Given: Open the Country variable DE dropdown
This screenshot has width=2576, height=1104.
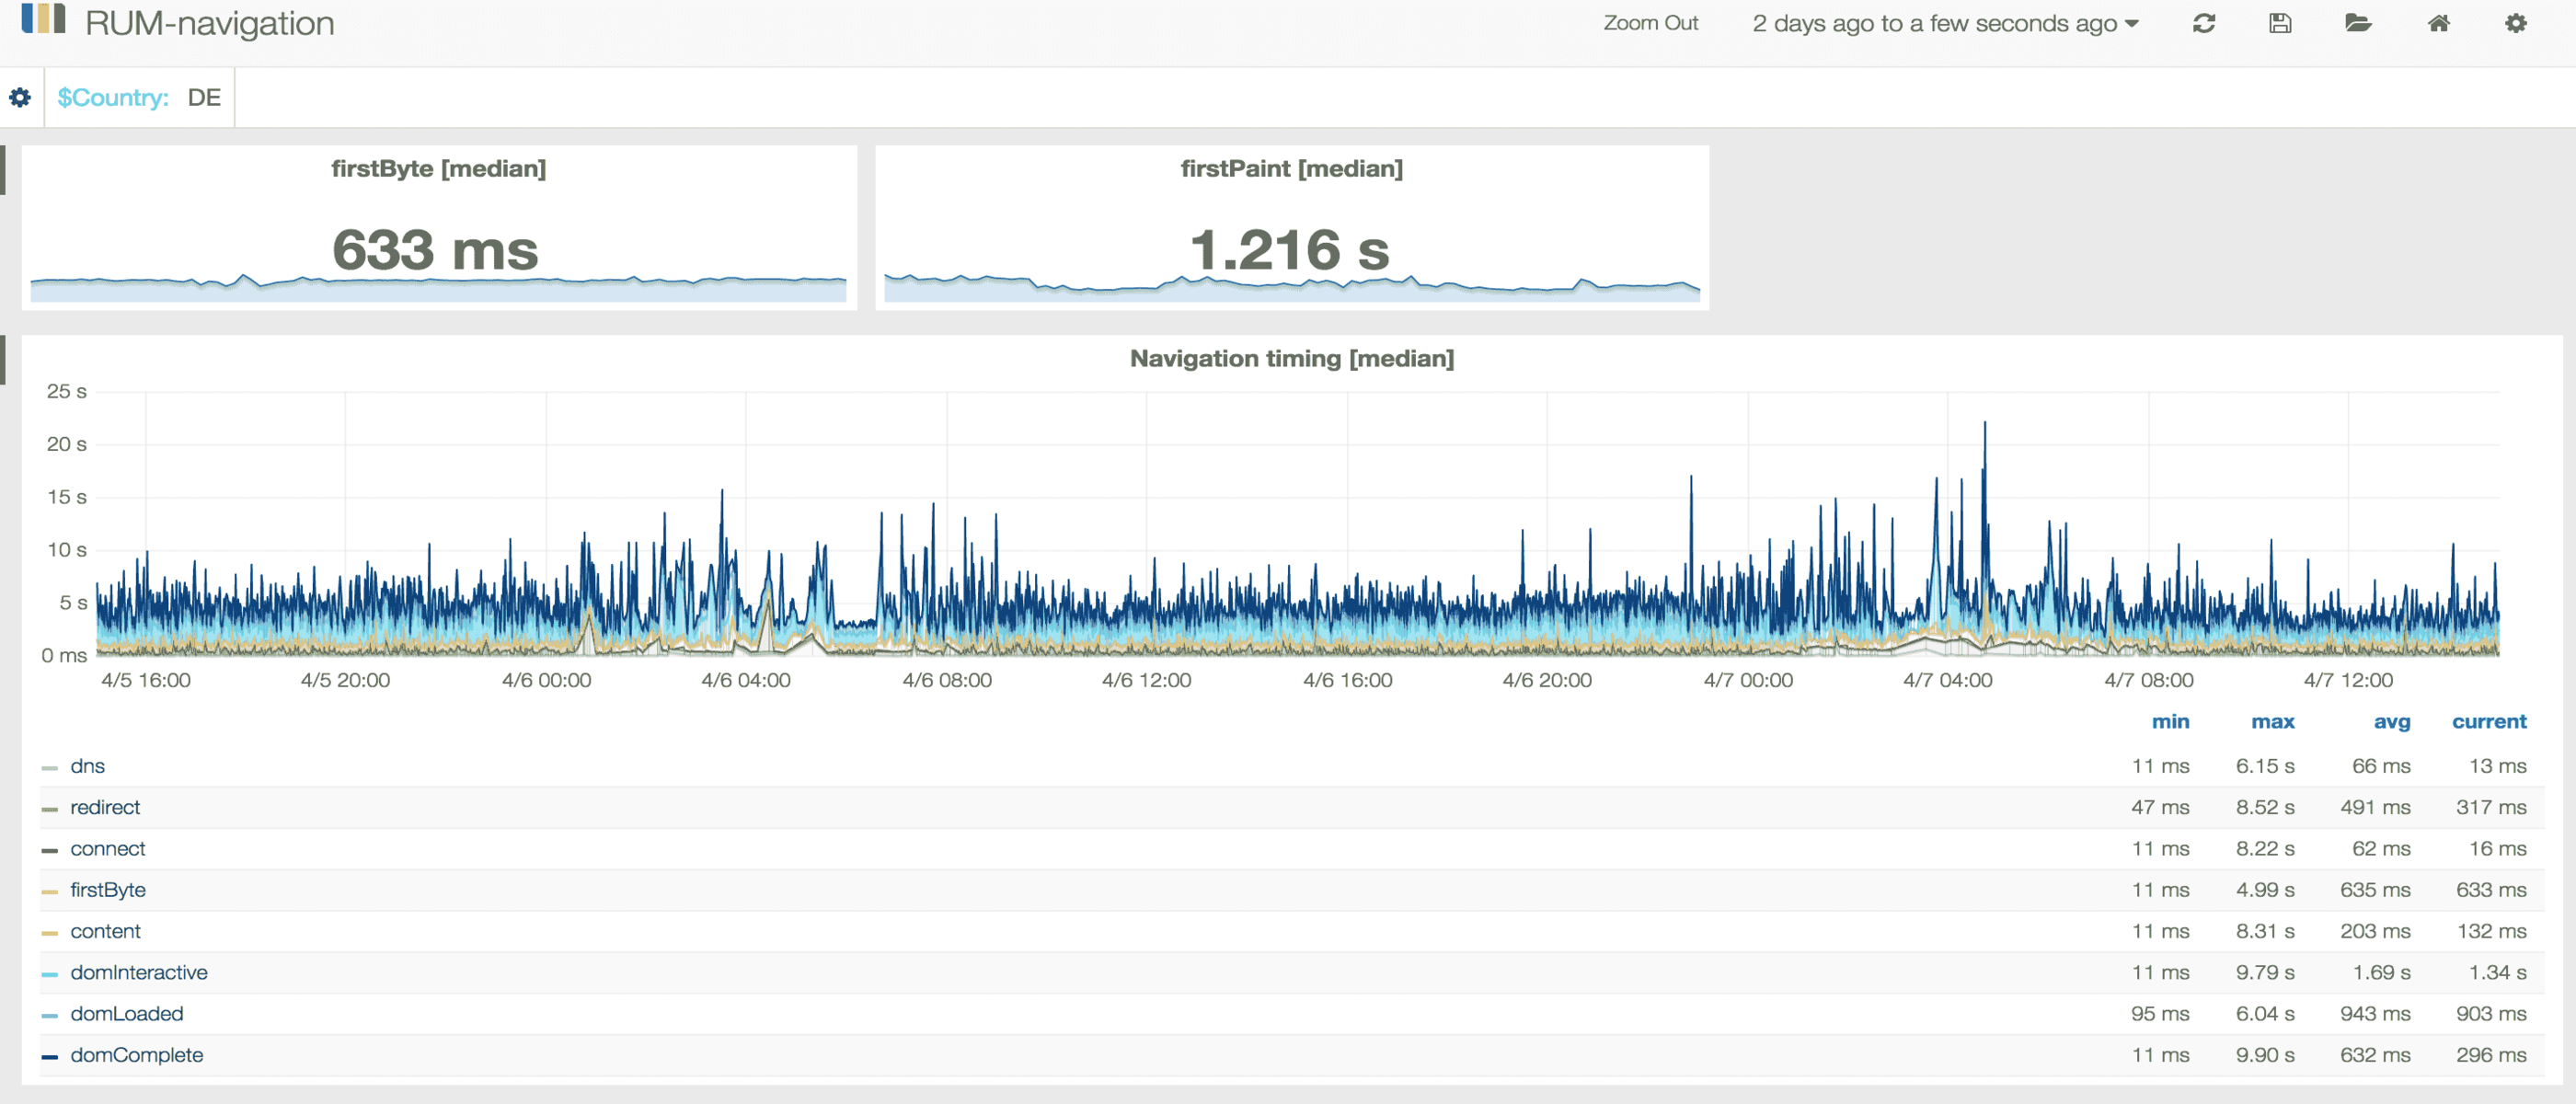Looking at the screenshot, I should click(x=204, y=97).
